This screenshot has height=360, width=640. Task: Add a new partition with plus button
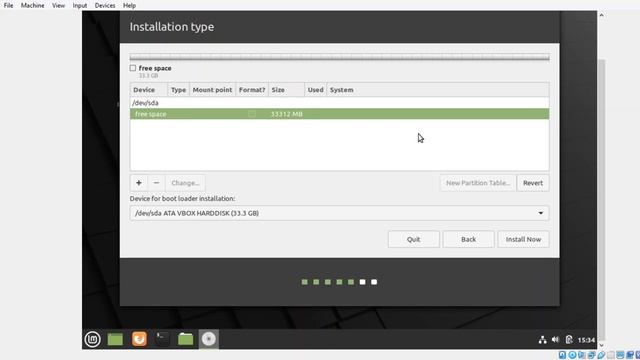point(139,183)
